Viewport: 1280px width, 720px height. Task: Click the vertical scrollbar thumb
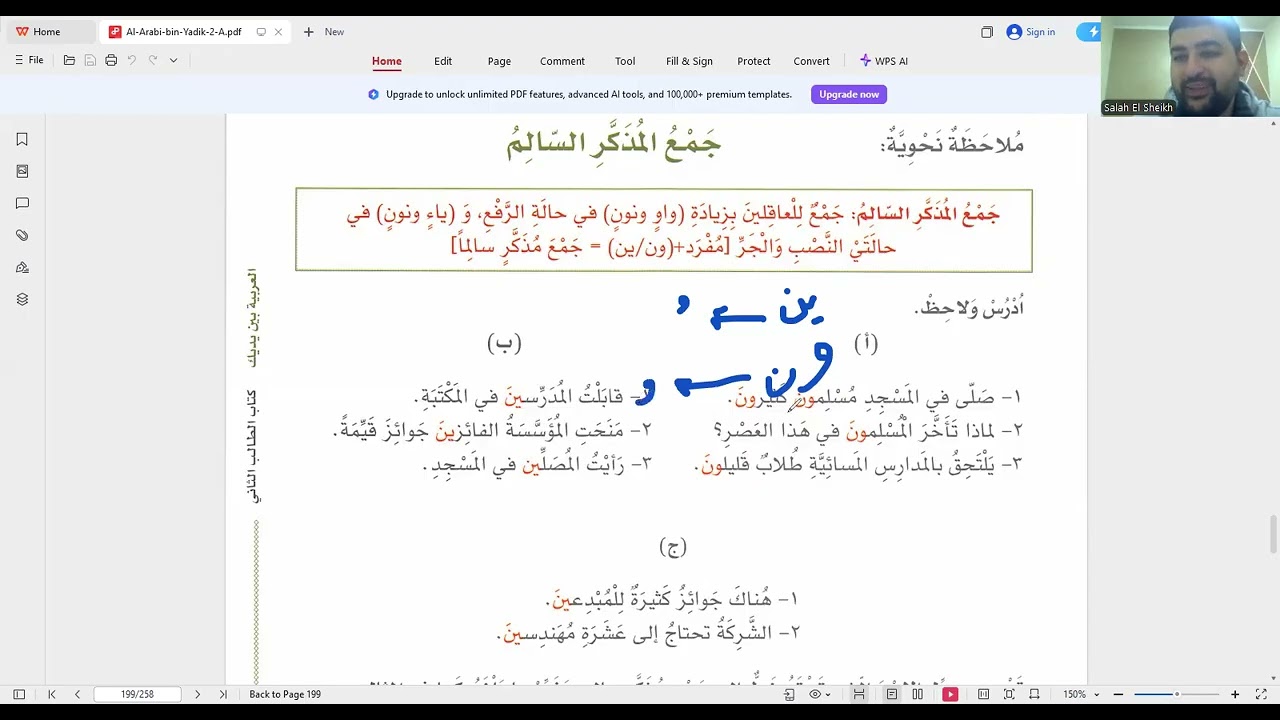(1273, 533)
